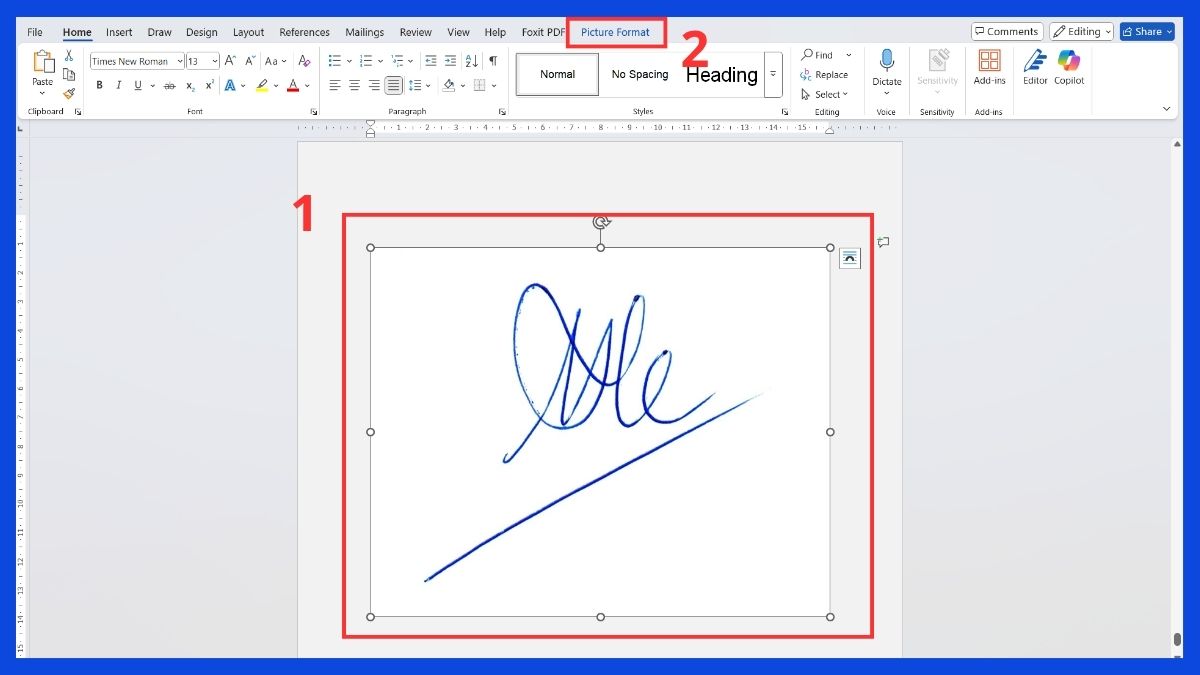Screen dimensions: 1200x675
Task: Open the Mailings ribbon tab
Action: tap(364, 31)
